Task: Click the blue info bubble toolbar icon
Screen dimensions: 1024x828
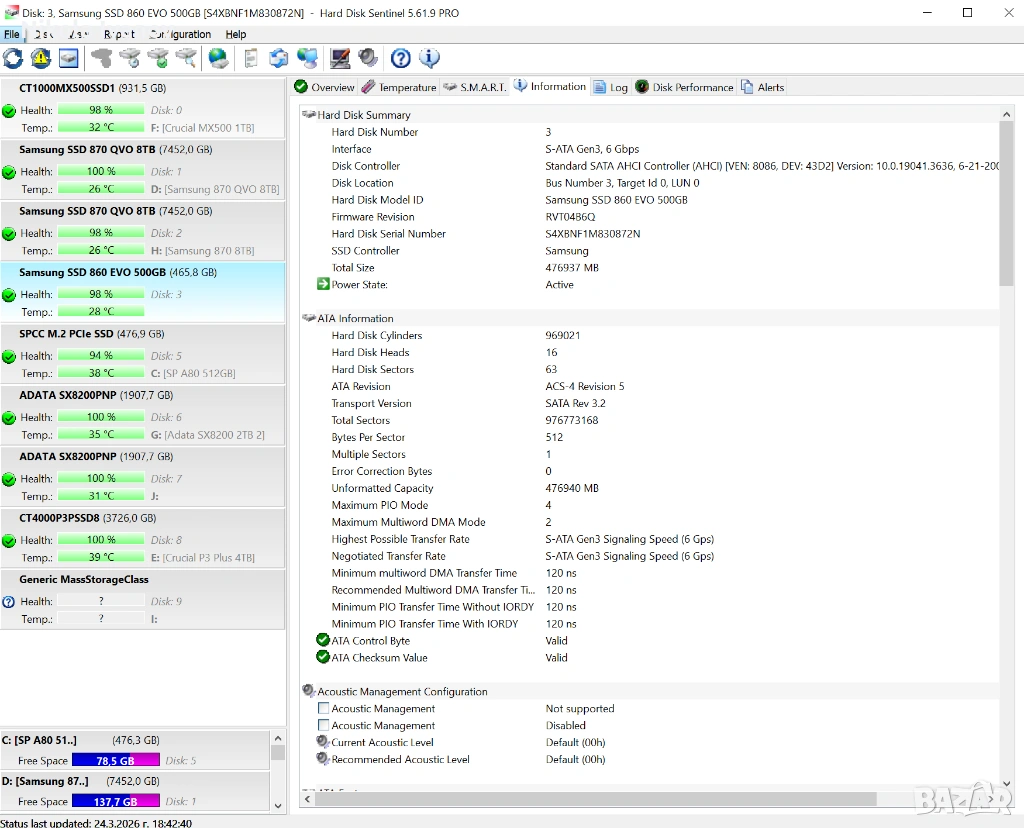Action: [429, 58]
